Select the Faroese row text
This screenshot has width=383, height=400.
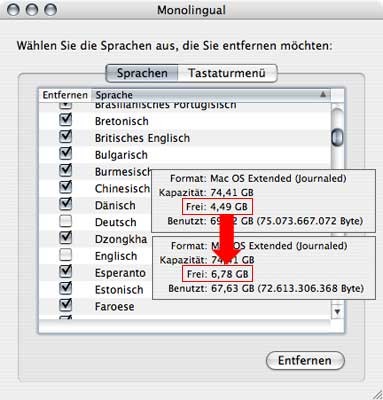(114, 306)
